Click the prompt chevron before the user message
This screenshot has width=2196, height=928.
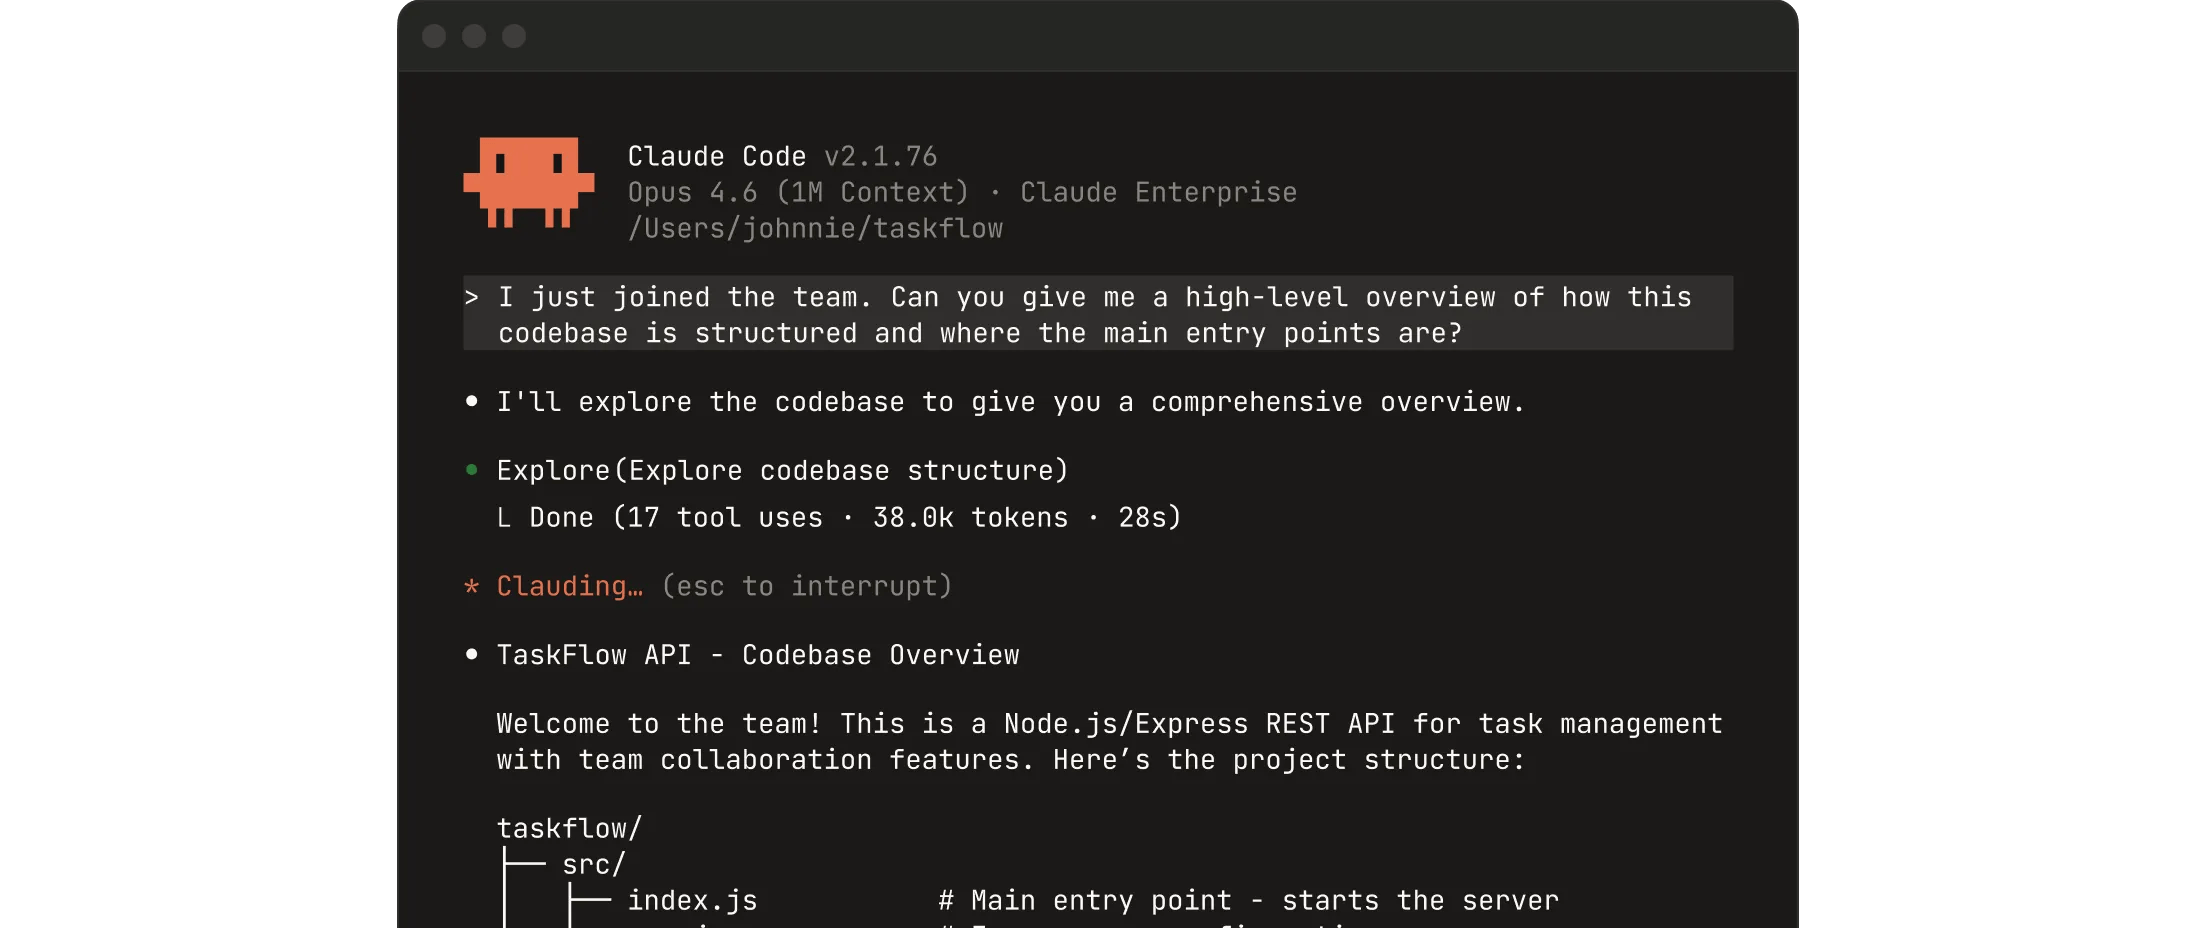click(472, 298)
